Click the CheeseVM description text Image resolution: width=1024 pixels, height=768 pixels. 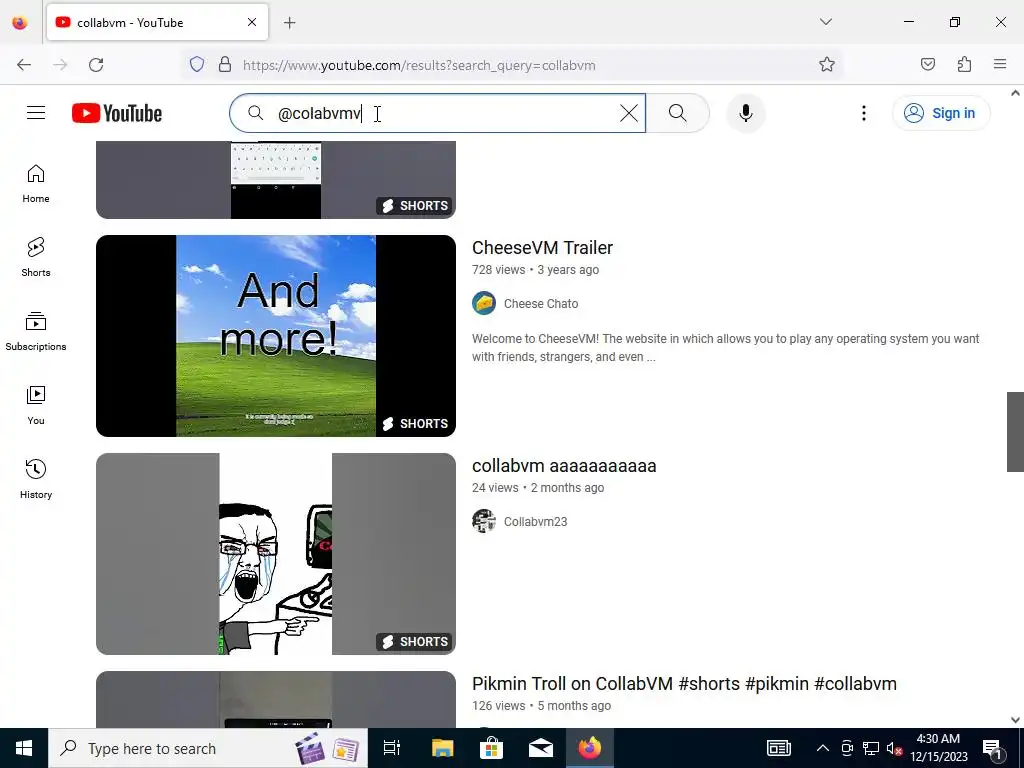pyautogui.click(x=726, y=347)
